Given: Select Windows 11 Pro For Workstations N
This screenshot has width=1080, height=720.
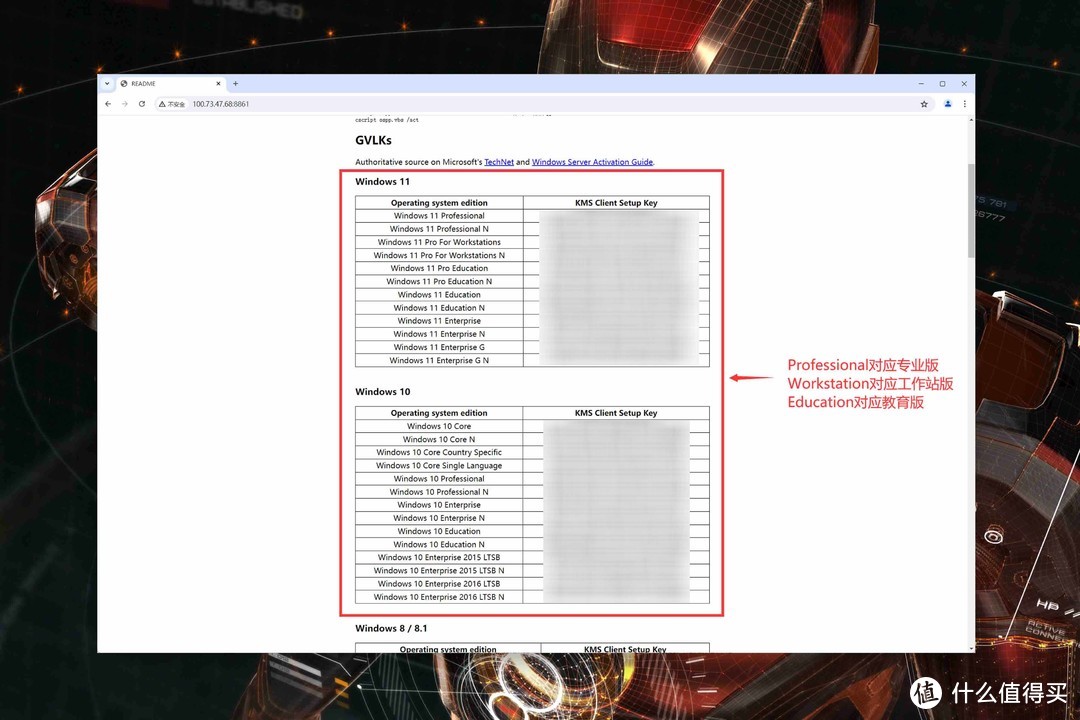Looking at the screenshot, I should pyautogui.click(x=532, y=255).
